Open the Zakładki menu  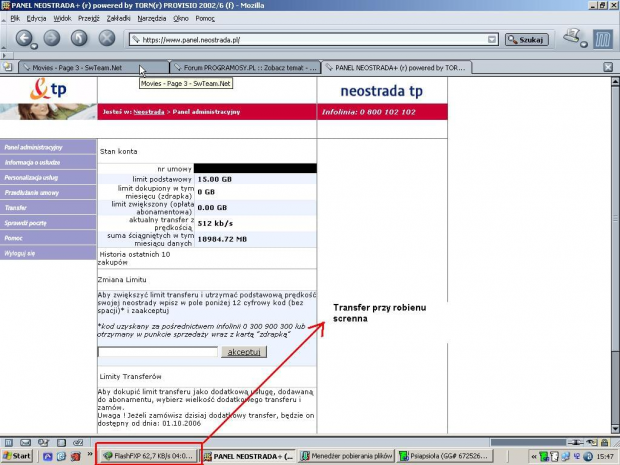click(x=118, y=18)
